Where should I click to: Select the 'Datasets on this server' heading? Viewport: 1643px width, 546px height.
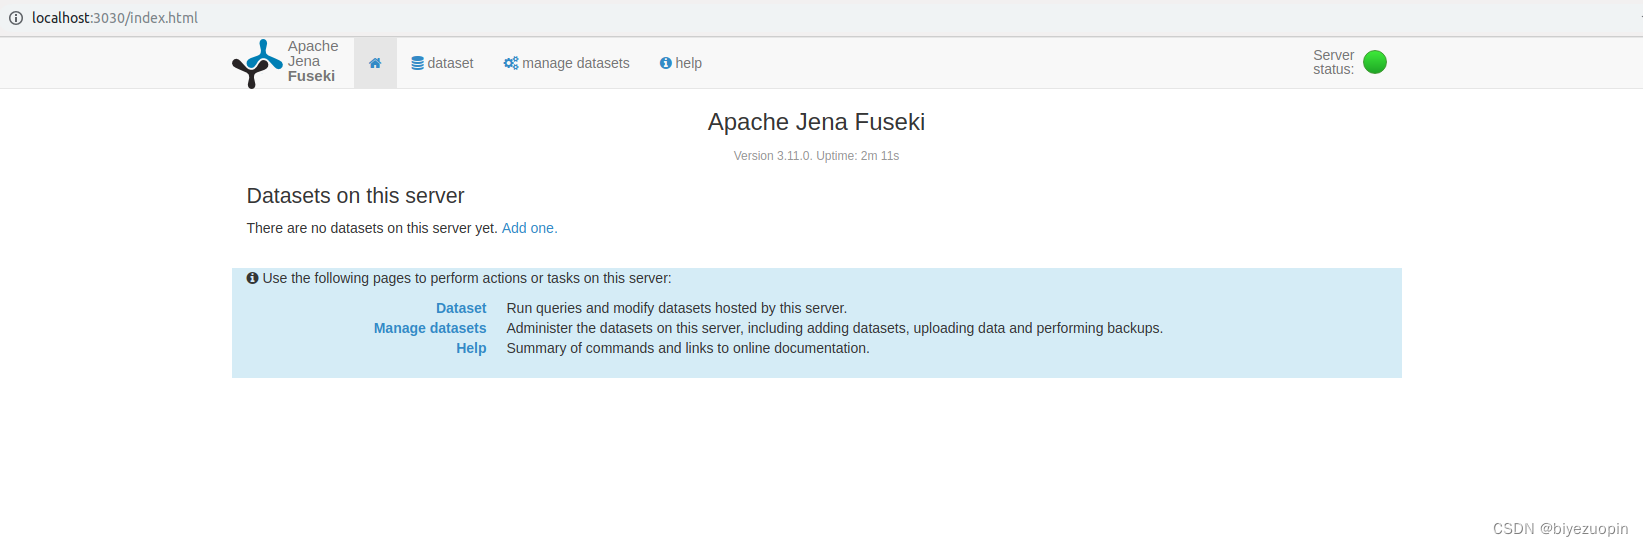355,196
